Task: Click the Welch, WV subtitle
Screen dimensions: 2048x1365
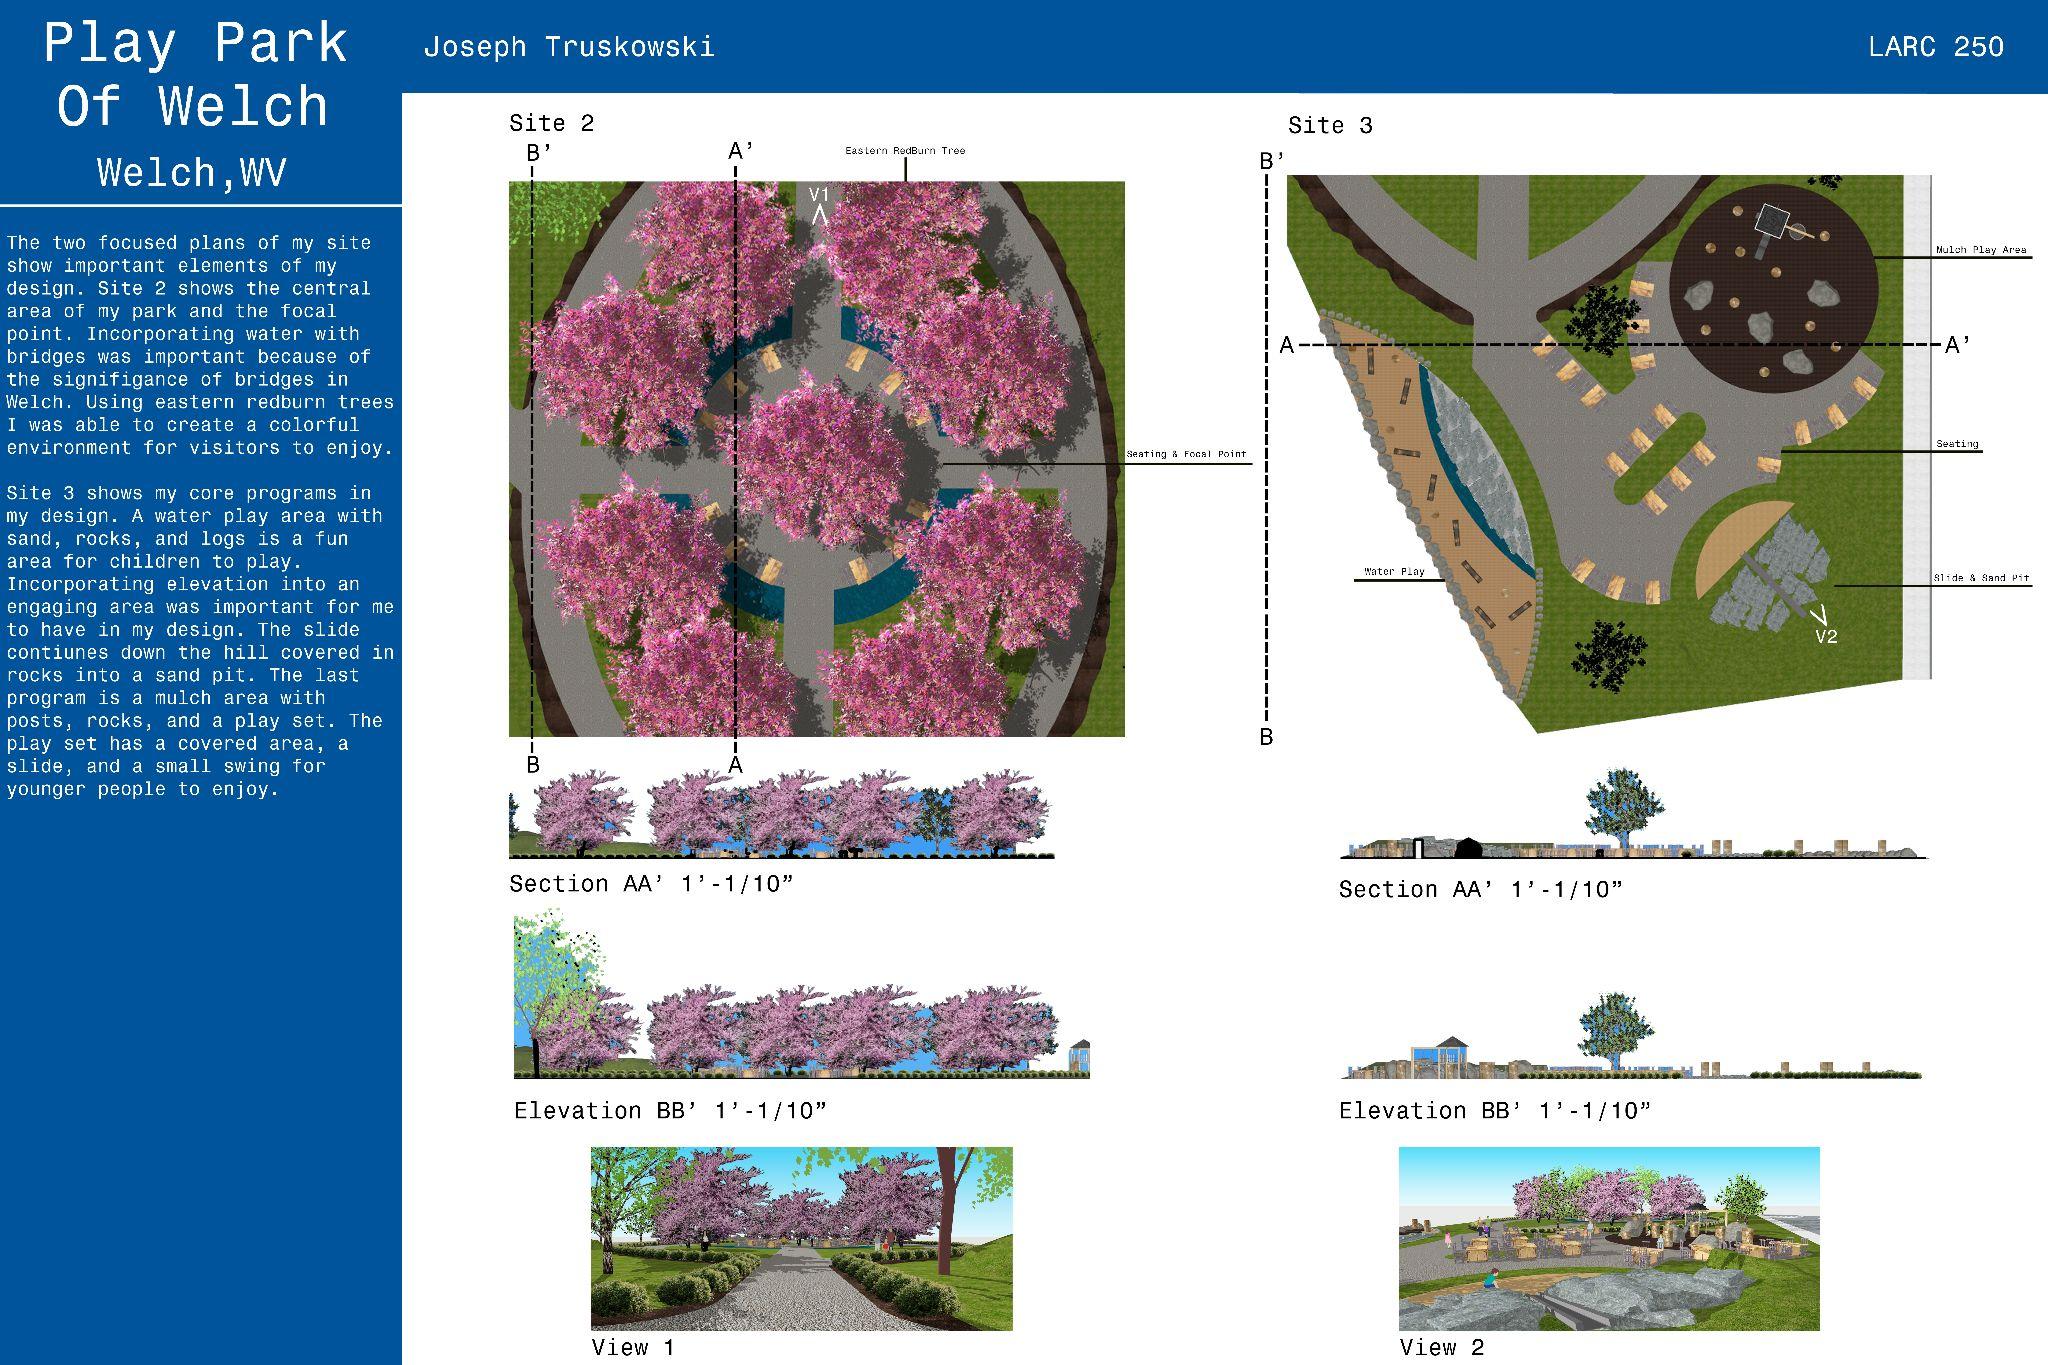Action: pyautogui.click(x=192, y=173)
